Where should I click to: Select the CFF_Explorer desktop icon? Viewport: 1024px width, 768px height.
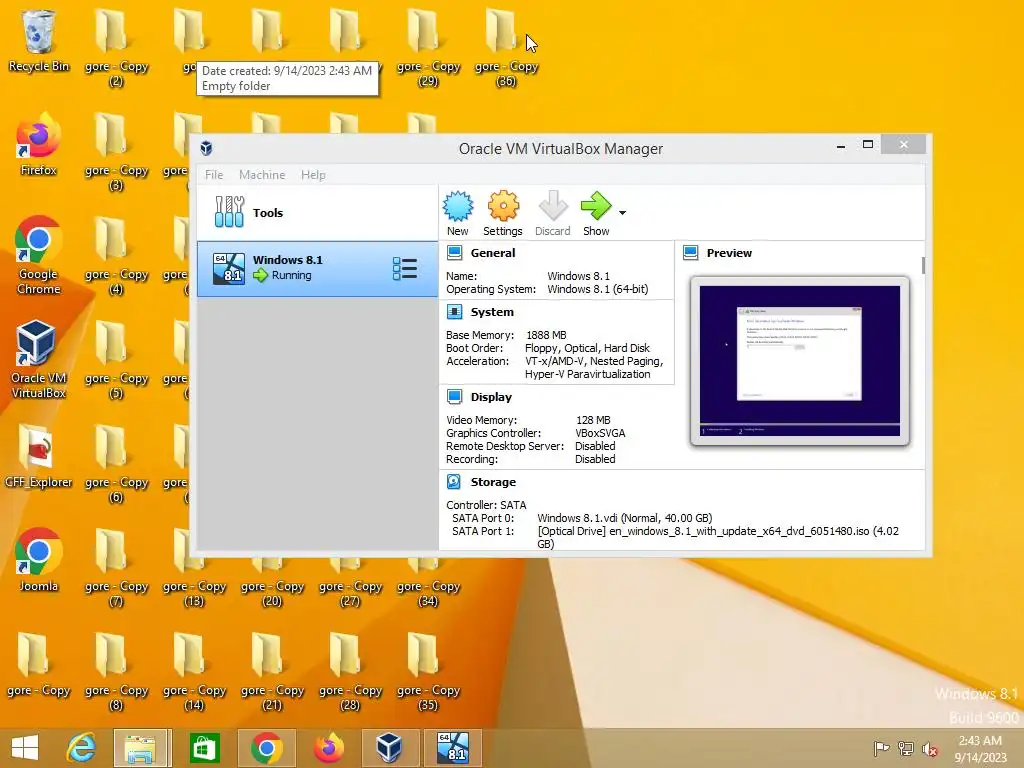39,456
